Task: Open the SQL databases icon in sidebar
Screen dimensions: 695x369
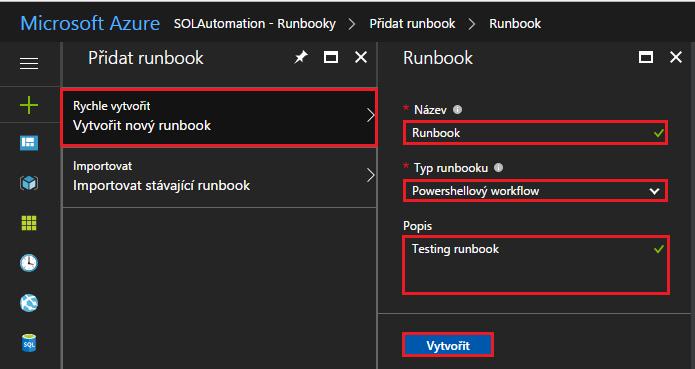Action: coord(29,343)
